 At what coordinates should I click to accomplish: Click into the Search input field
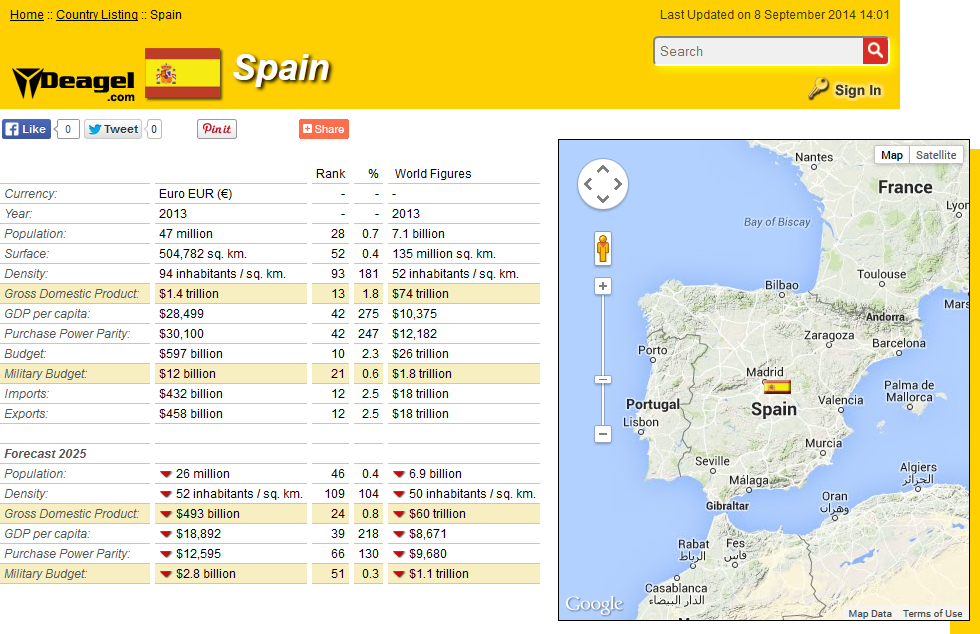[x=758, y=51]
